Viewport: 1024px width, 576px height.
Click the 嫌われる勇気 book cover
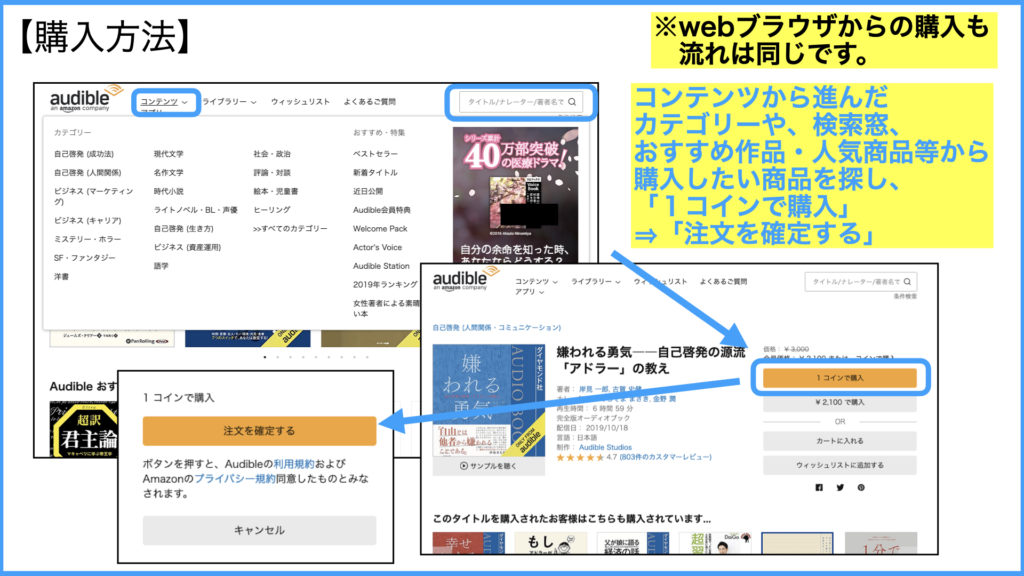point(488,400)
